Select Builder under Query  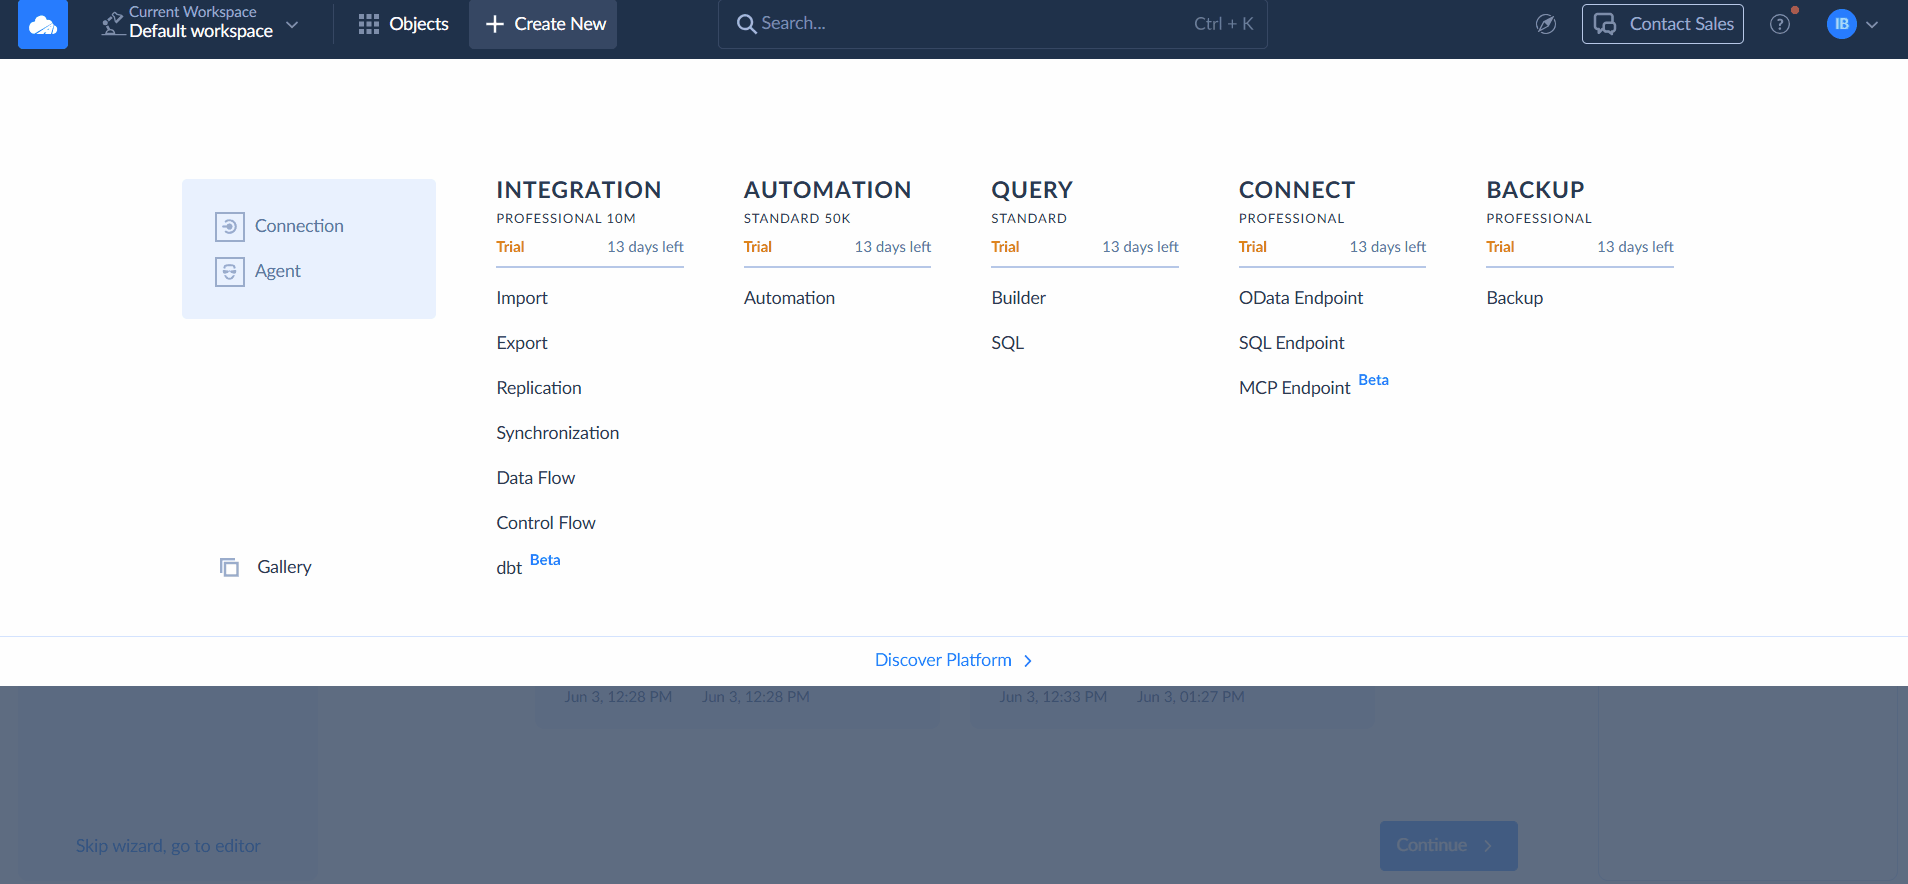click(1018, 298)
